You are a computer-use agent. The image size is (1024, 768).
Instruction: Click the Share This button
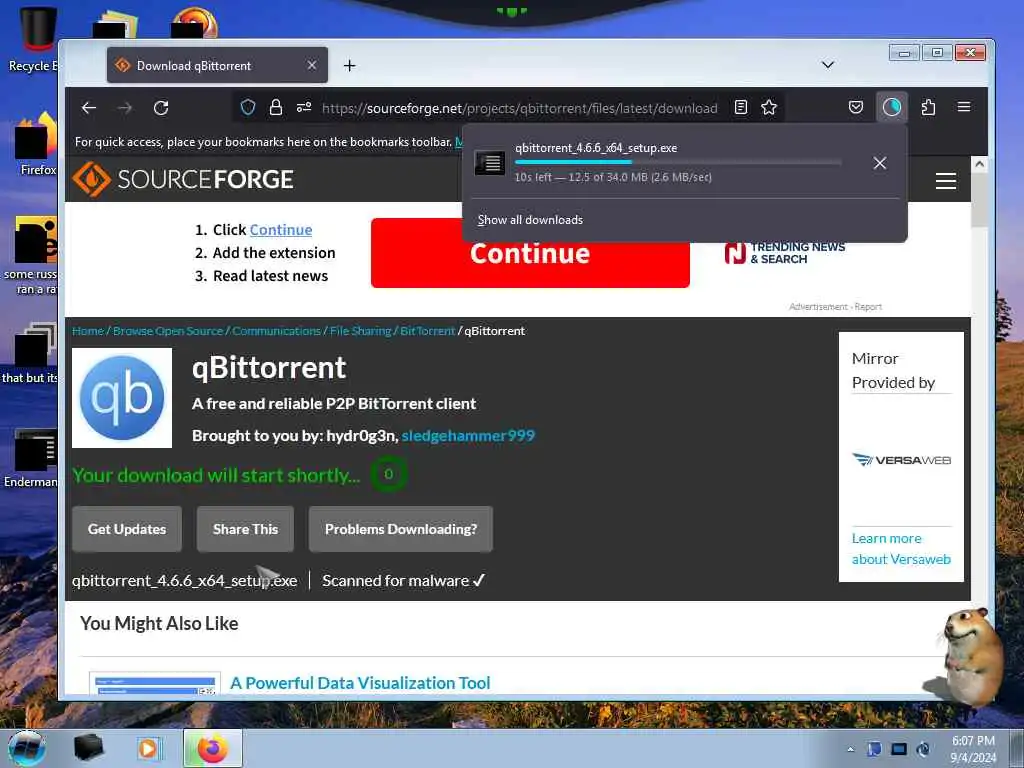[x=245, y=529]
